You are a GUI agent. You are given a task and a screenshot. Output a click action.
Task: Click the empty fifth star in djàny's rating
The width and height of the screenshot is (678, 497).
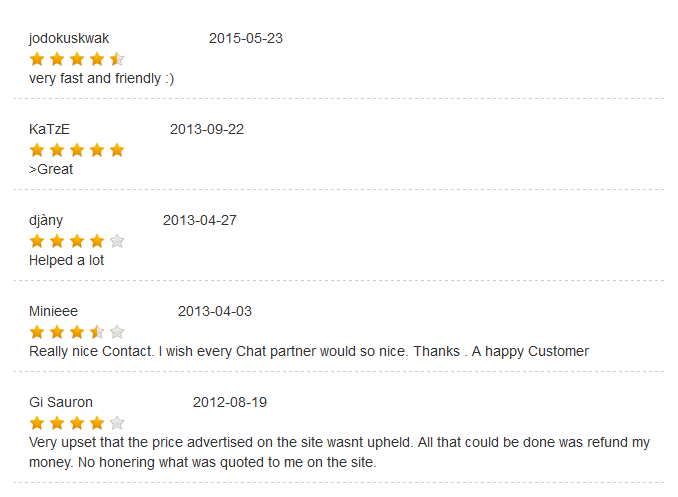[x=117, y=241]
